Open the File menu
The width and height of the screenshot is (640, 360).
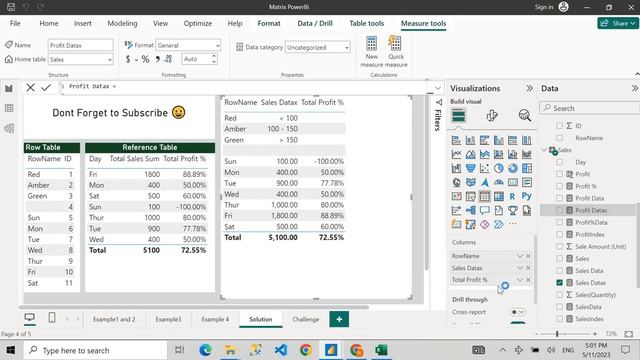coord(15,23)
